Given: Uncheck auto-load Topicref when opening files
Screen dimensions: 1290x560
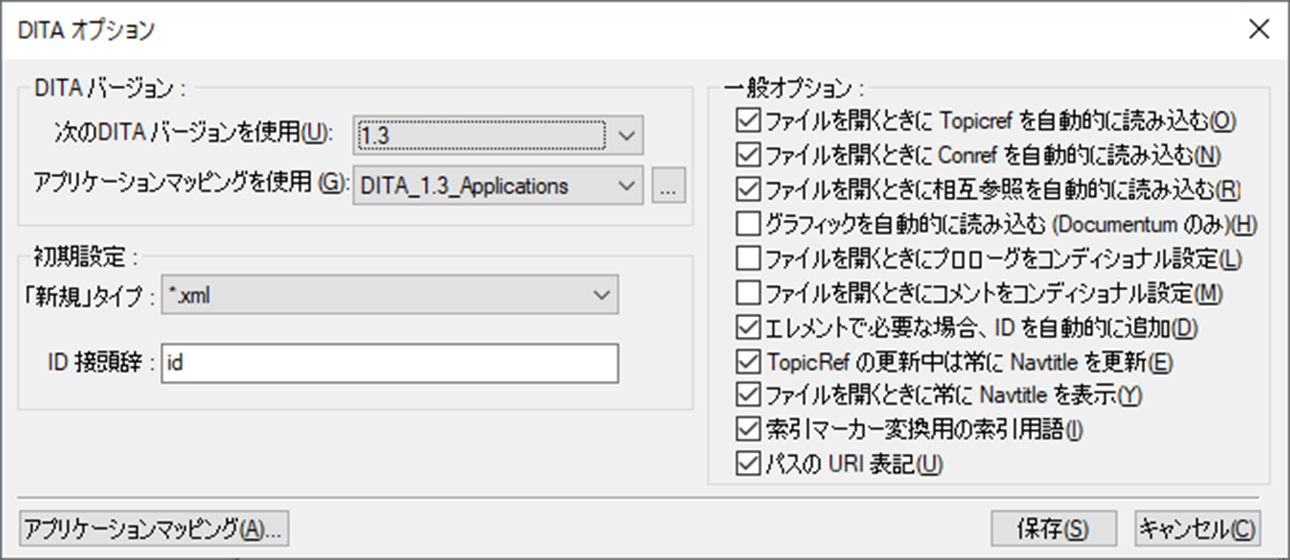Looking at the screenshot, I should click(748, 121).
